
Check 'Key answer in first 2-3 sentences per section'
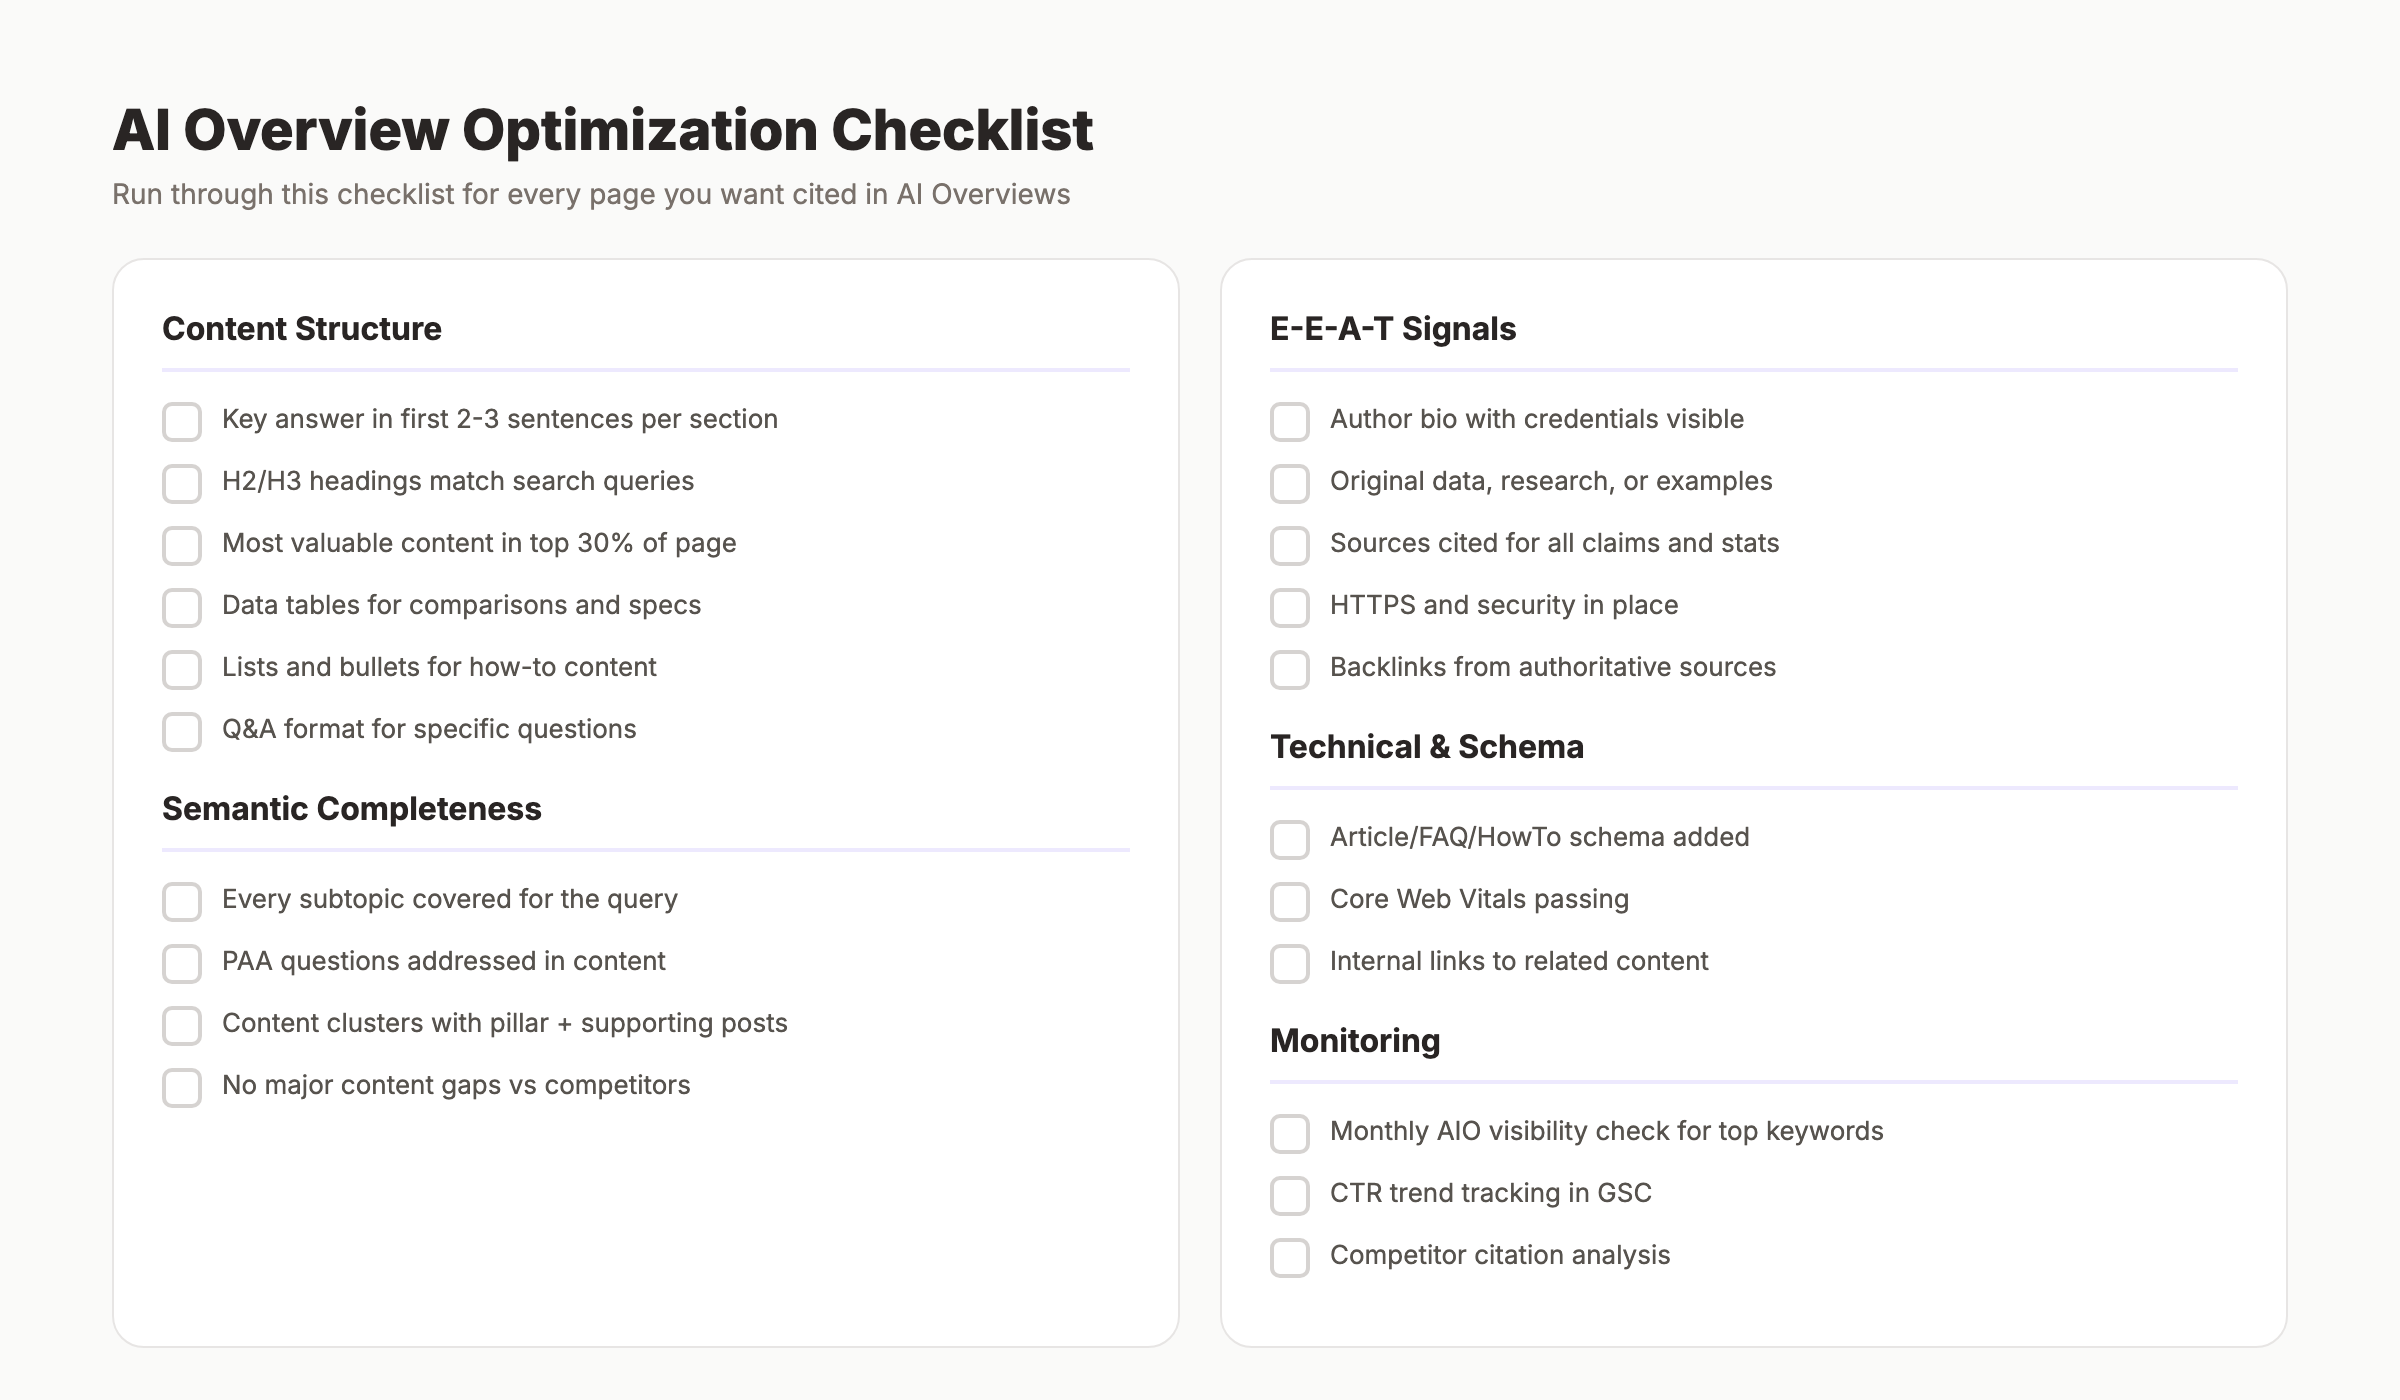point(182,422)
